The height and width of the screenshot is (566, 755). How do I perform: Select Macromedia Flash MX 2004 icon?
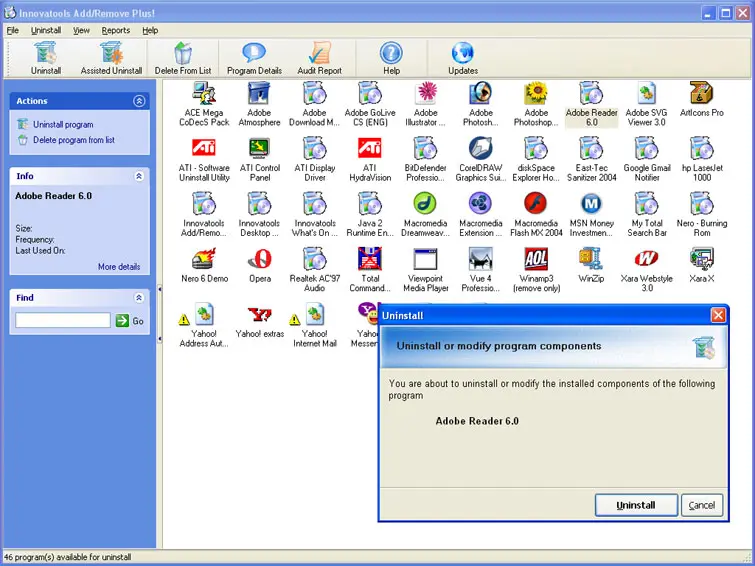[x=536, y=204]
